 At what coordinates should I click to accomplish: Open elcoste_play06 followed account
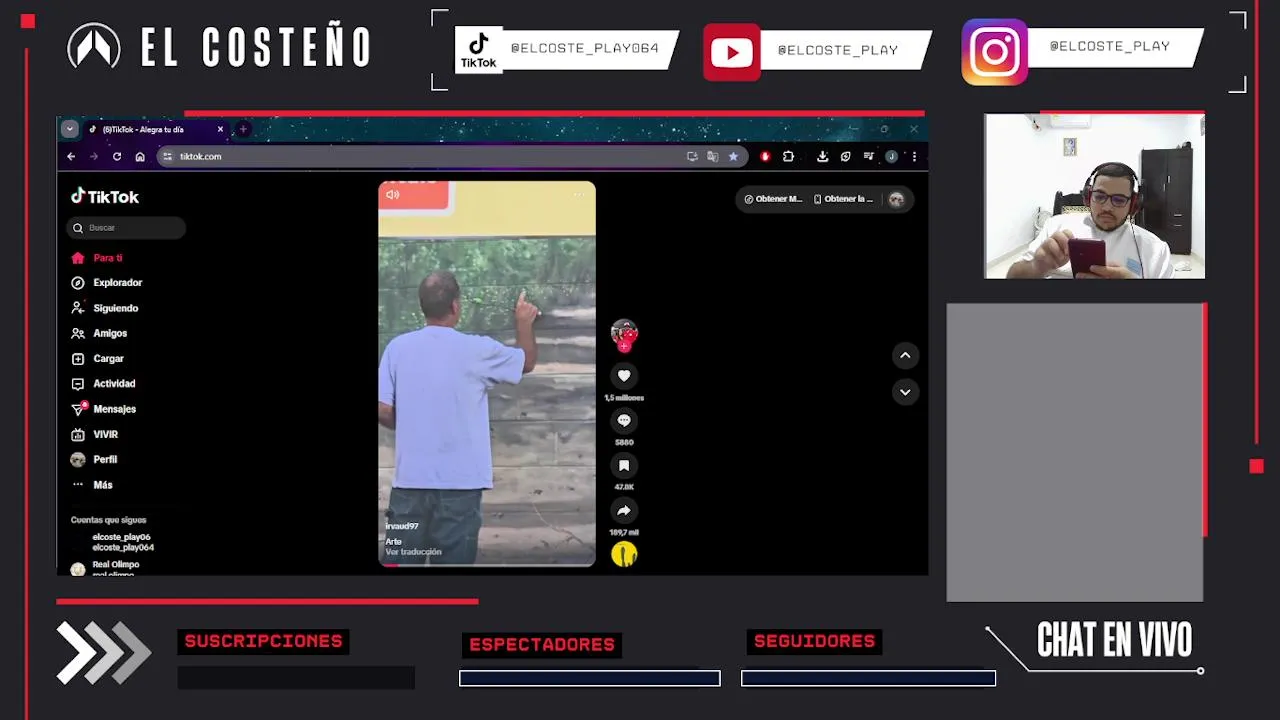tap(121, 542)
